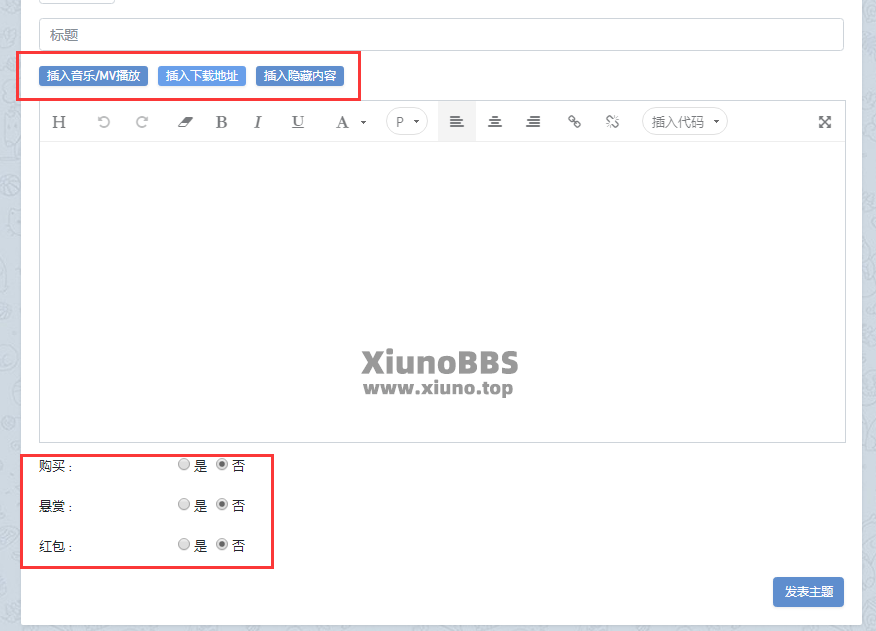Toggle italic formatting
The width and height of the screenshot is (876, 631).
point(258,122)
